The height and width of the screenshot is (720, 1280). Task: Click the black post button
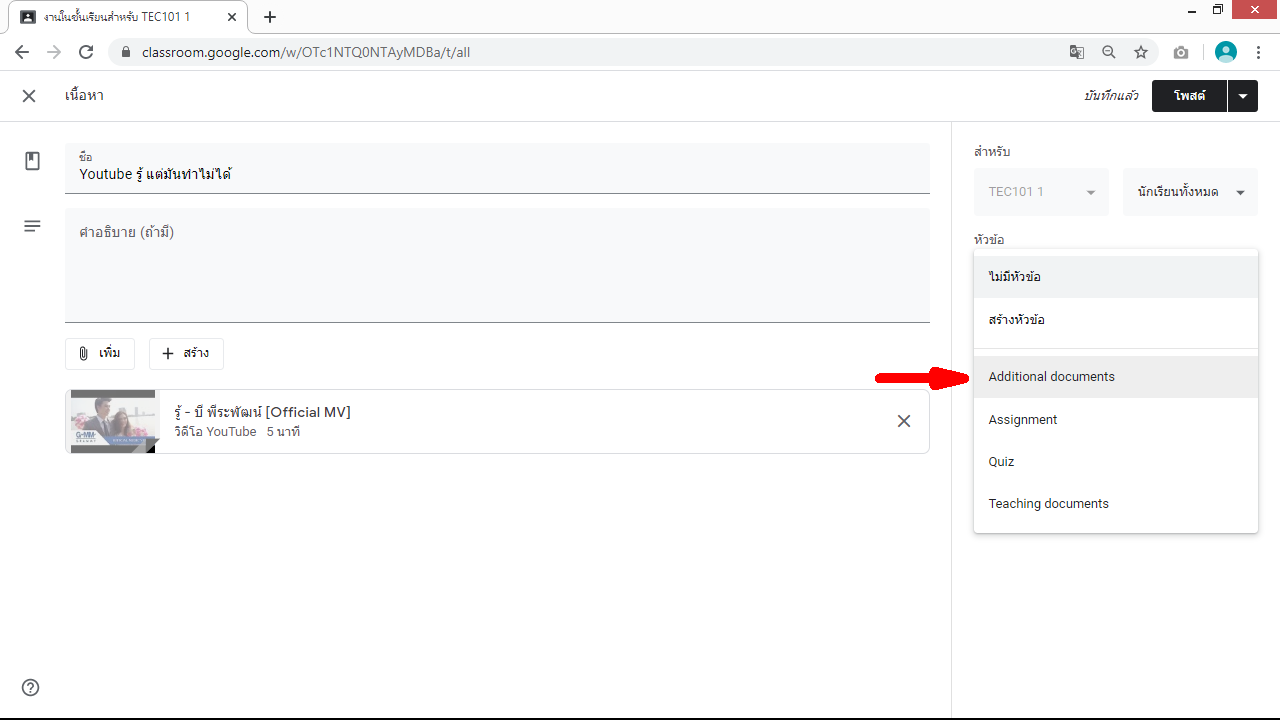coord(1189,96)
